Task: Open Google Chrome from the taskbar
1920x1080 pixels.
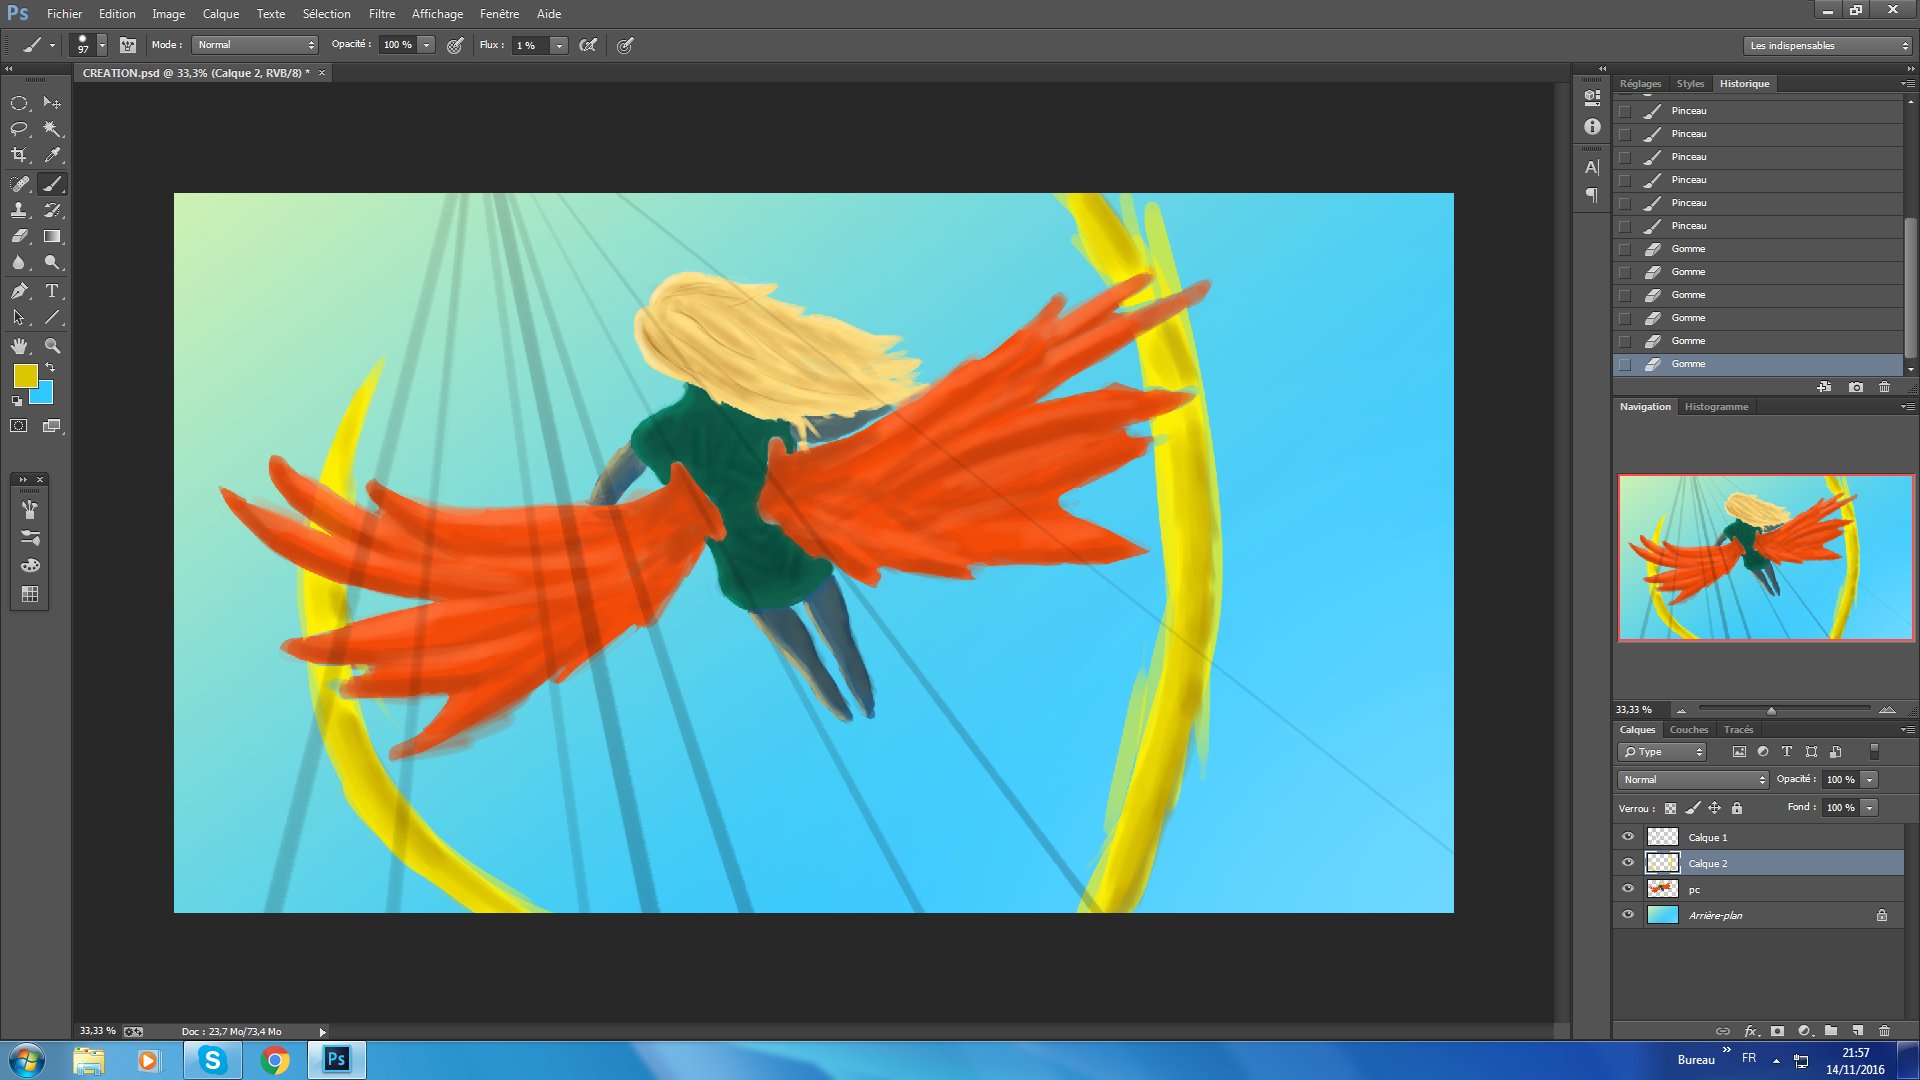Action: (x=275, y=1060)
